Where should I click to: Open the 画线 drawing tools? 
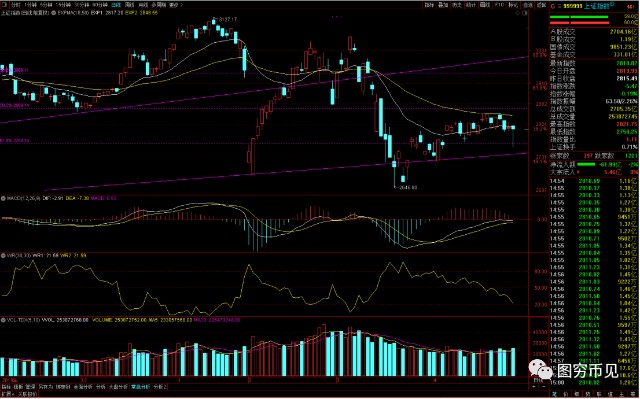point(485,5)
